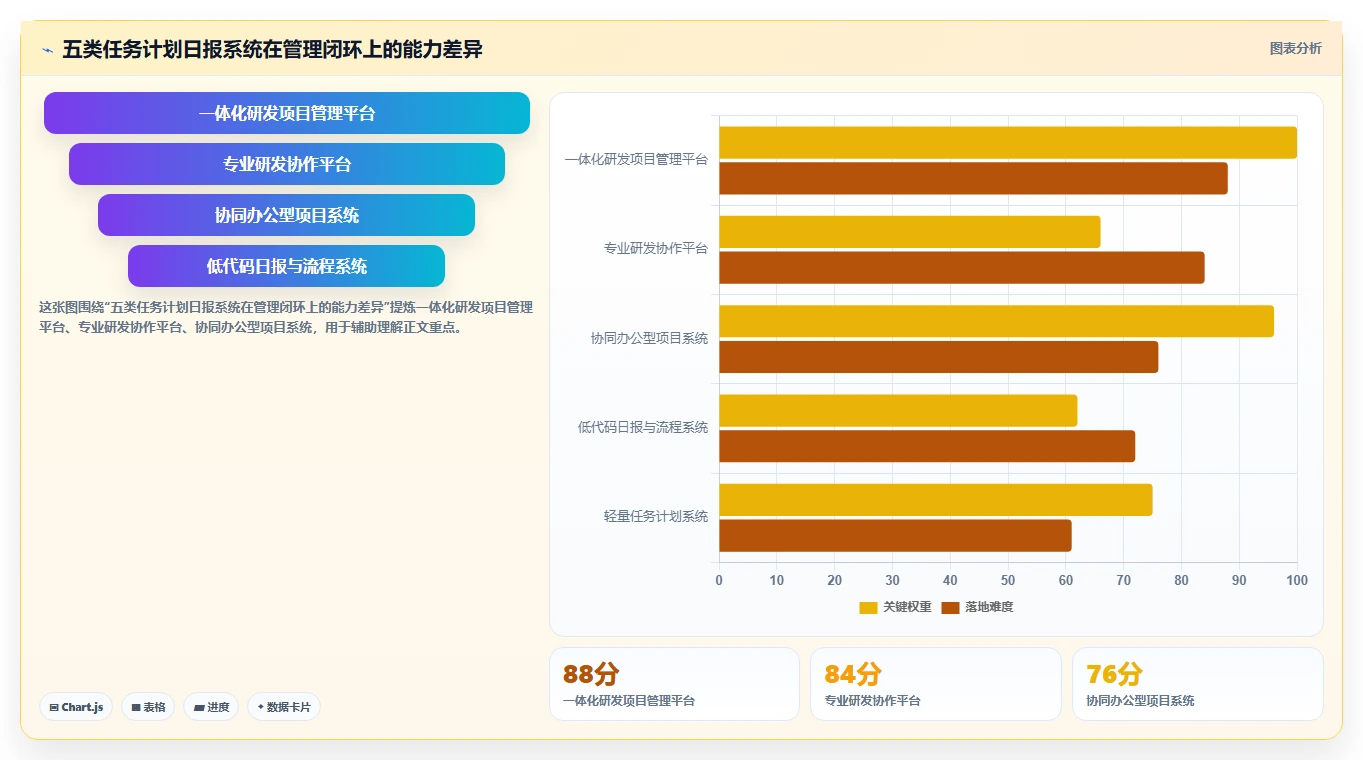This screenshot has height=760, width=1363.
Task: Click the chart title 五类任务计划日报系统在管理闭环上的能力差异
Action: coord(272,49)
